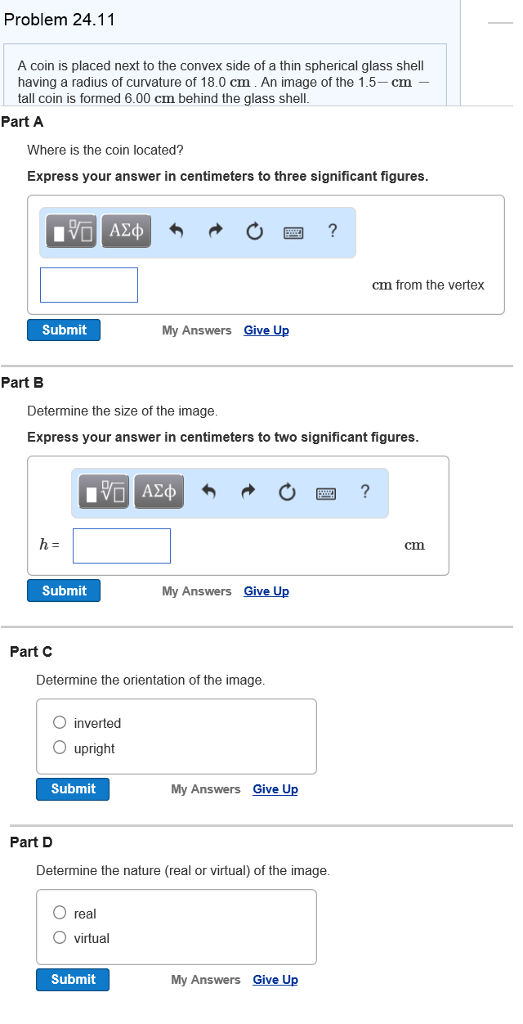Image resolution: width=523 pixels, height=1024 pixels.
Task: Select the real radio option
Action: 59,912
